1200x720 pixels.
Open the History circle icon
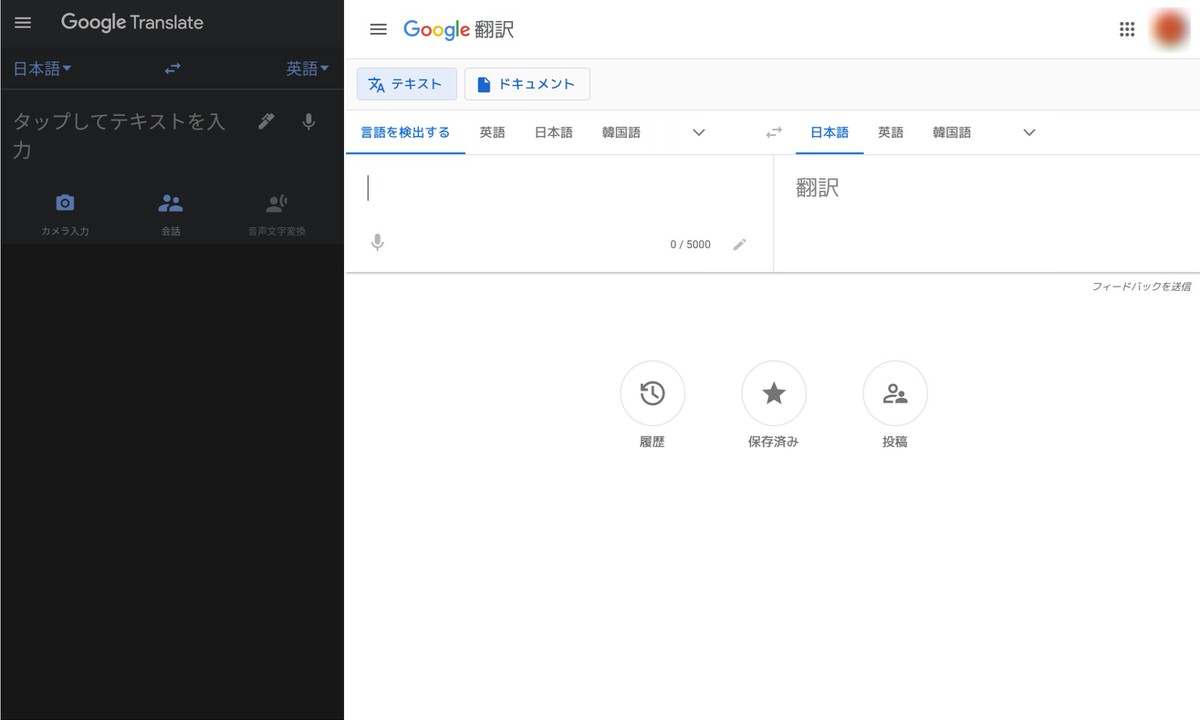(652, 392)
